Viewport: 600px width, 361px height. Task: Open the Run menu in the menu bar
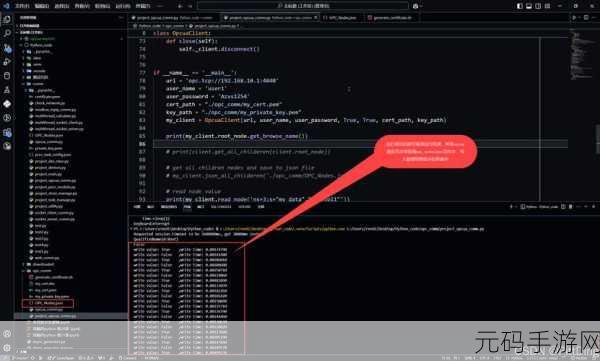[x=122, y=6]
